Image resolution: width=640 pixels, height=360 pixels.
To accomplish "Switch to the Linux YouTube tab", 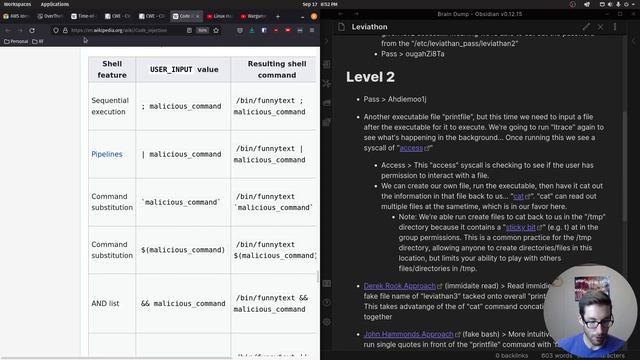I will pyautogui.click(x=220, y=16).
